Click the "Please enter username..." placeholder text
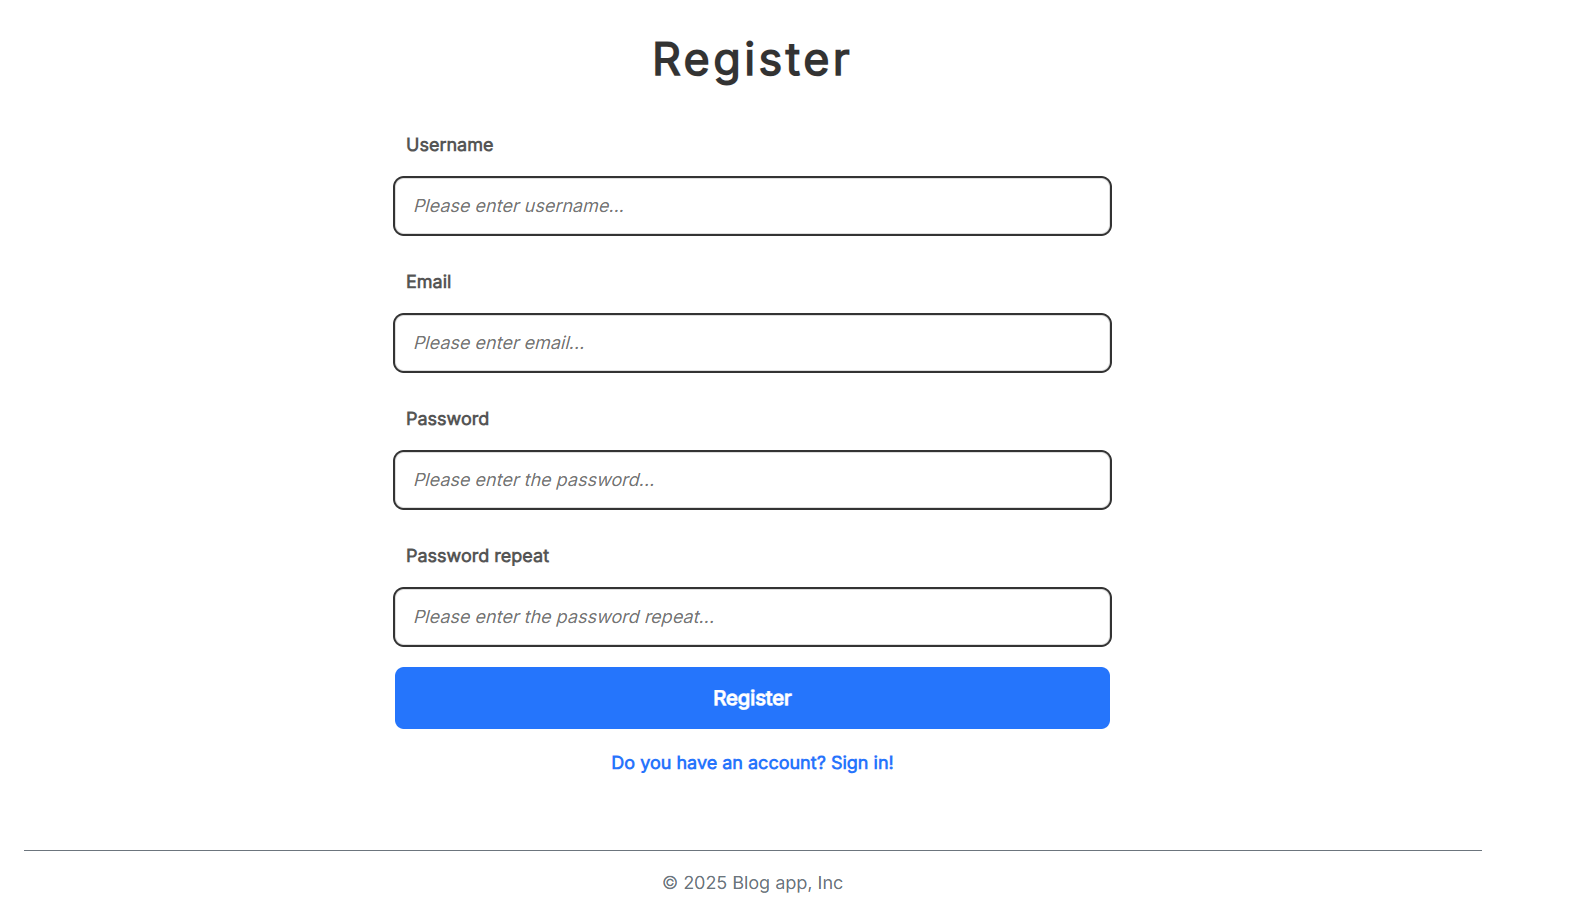The image size is (1595, 921). [x=519, y=206]
